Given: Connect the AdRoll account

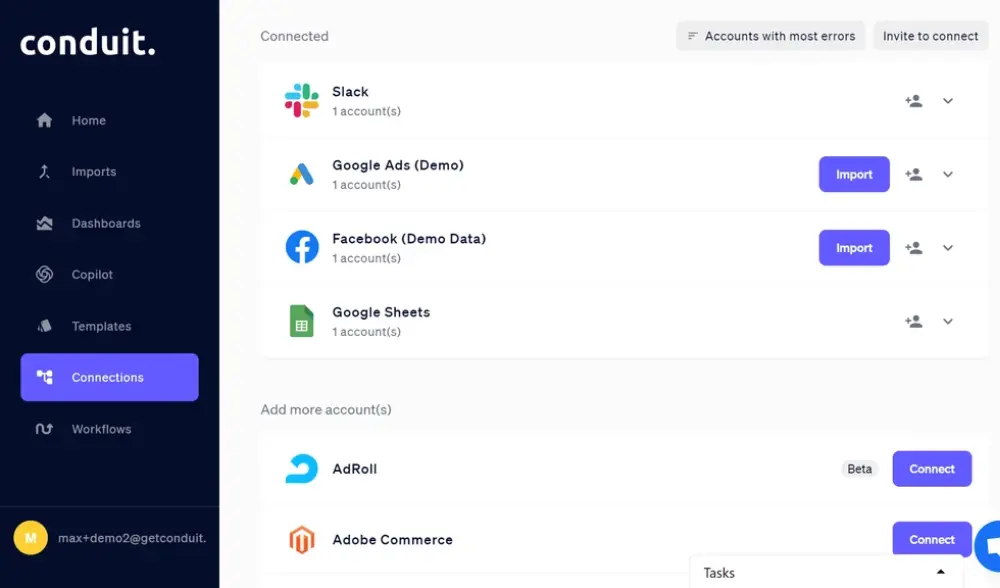Looking at the screenshot, I should tap(931, 469).
